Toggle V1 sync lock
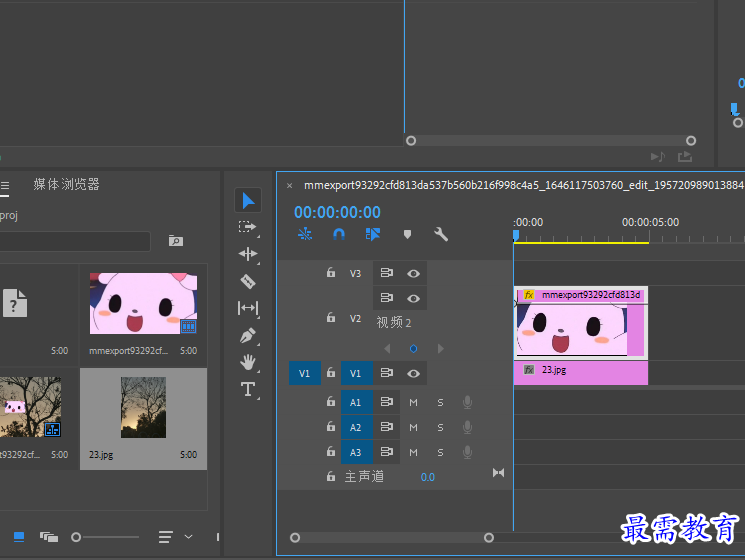 386,373
